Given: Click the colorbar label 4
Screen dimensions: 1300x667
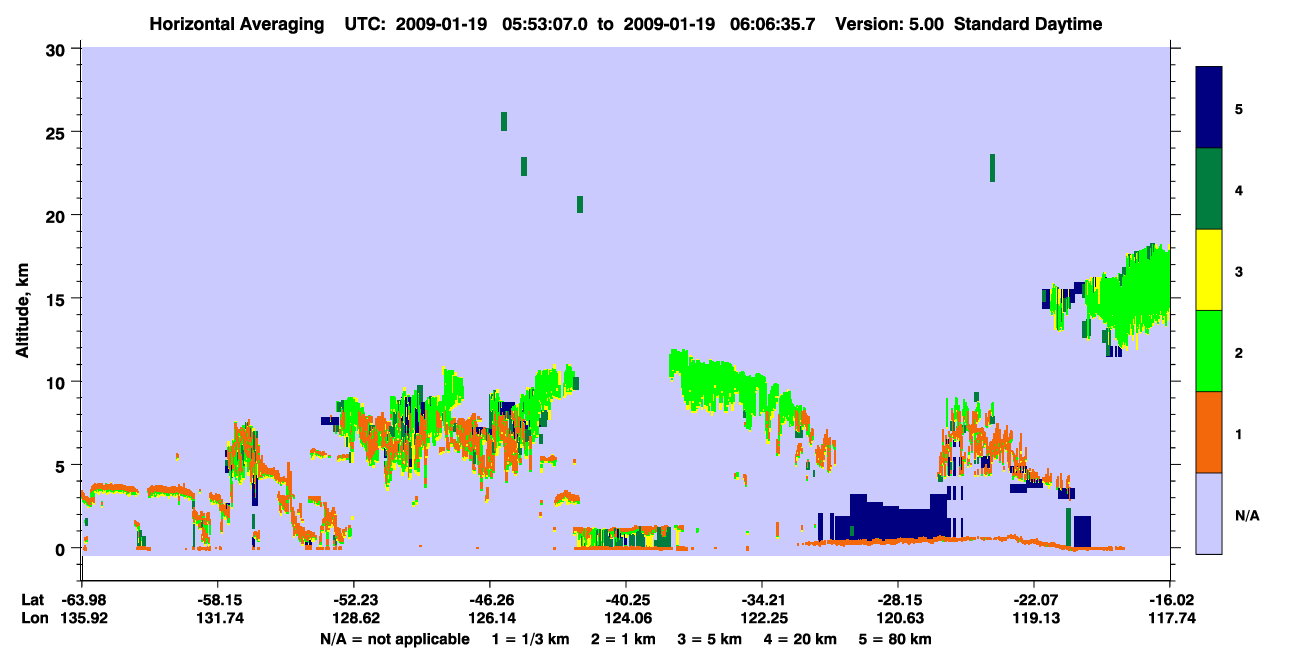Looking at the screenshot, I should coord(1239,189).
